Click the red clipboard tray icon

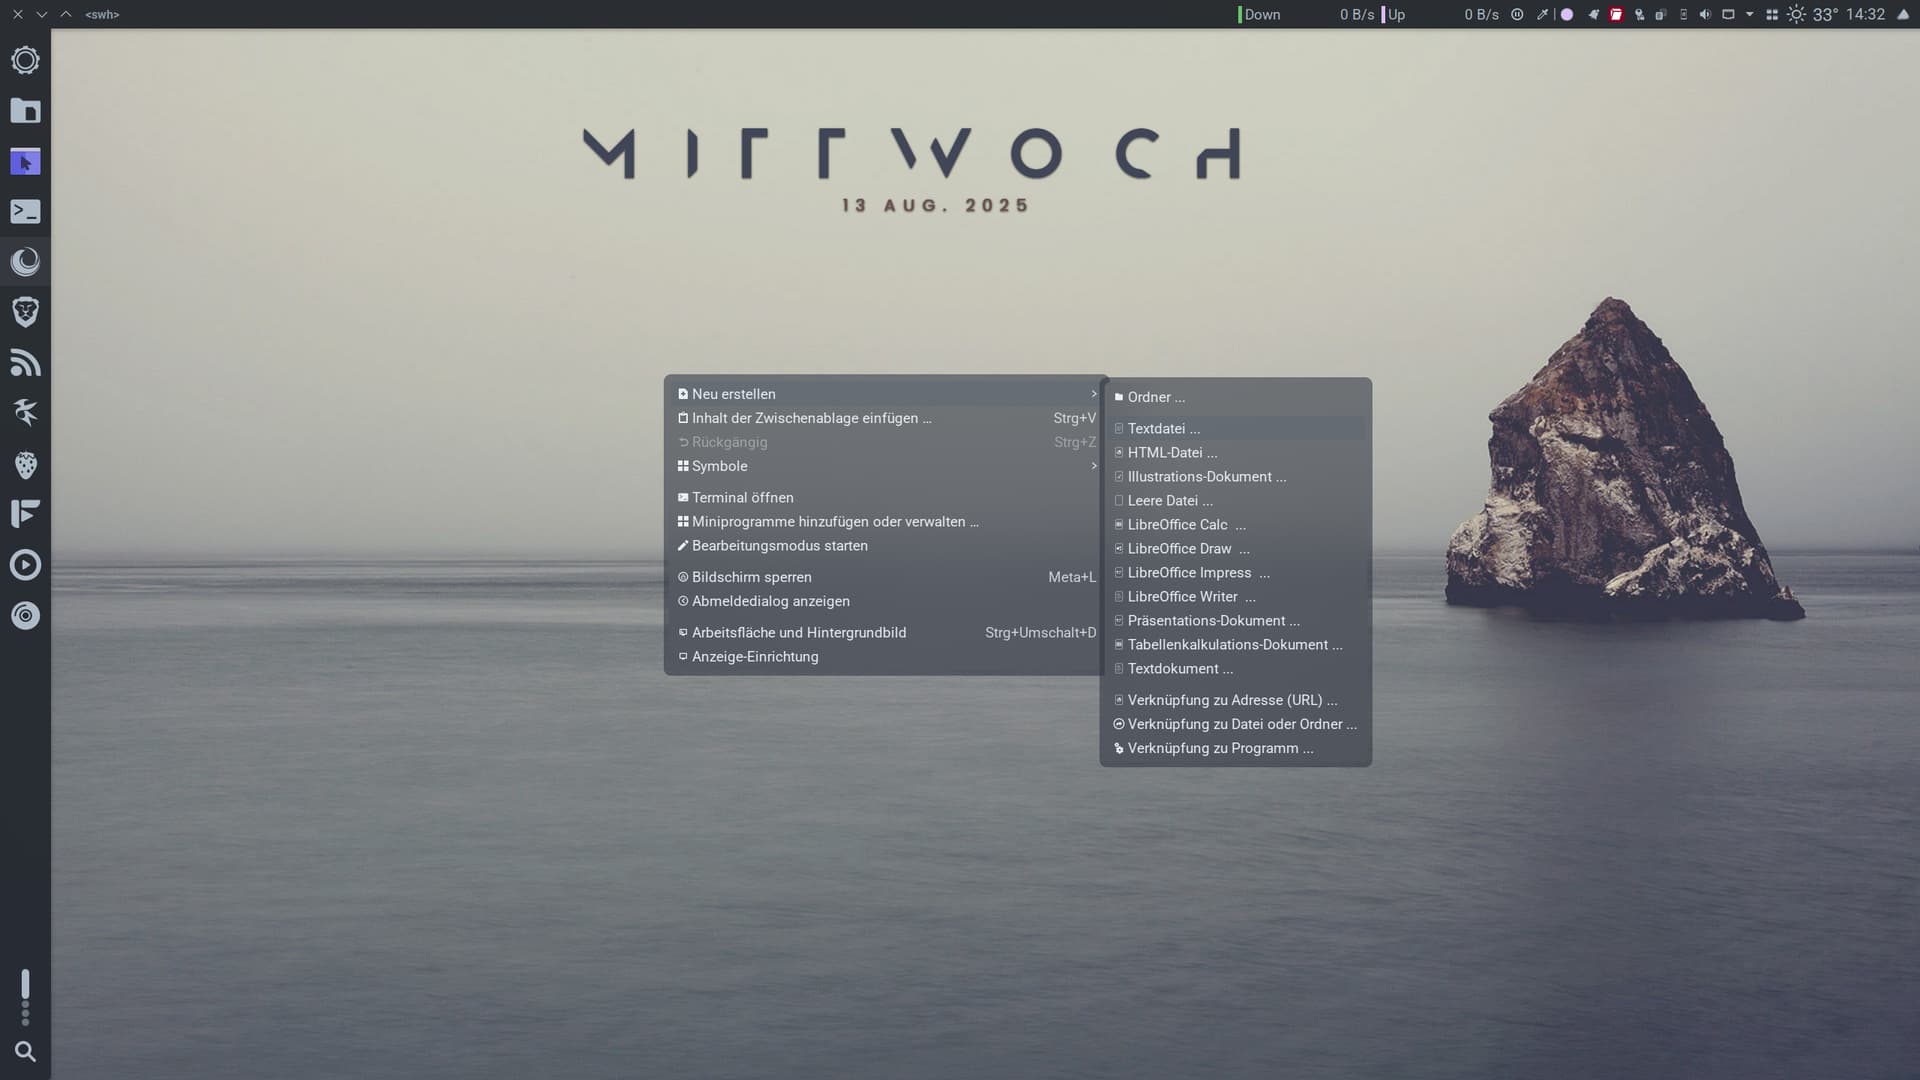(1616, 15)
